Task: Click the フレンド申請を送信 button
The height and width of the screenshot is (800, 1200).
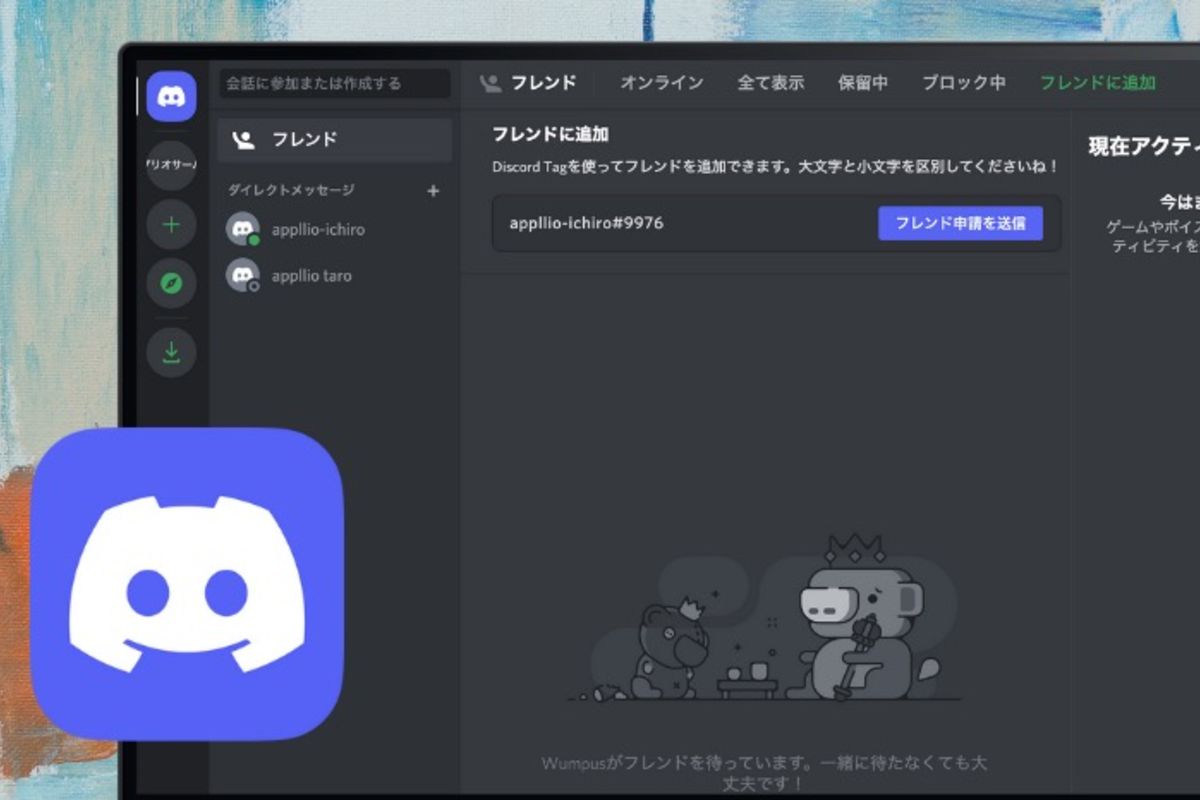Action: [x=960, y=223]
